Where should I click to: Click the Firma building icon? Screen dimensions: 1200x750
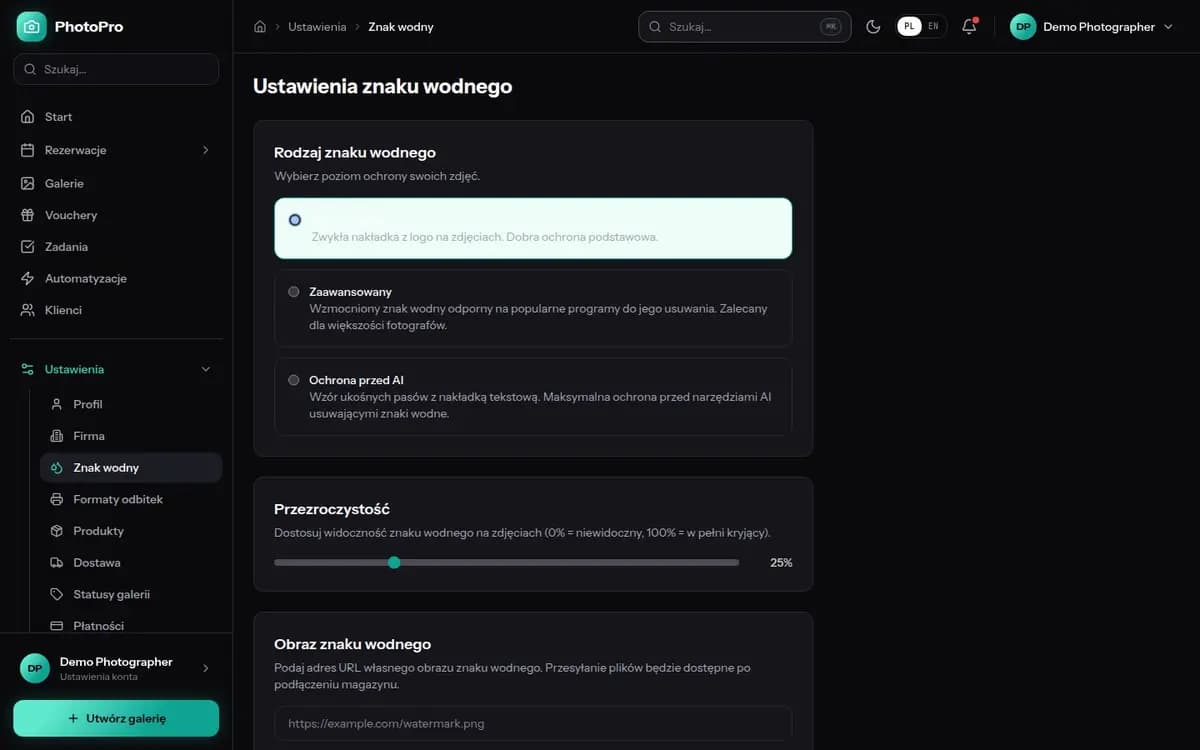pos(56,436)
